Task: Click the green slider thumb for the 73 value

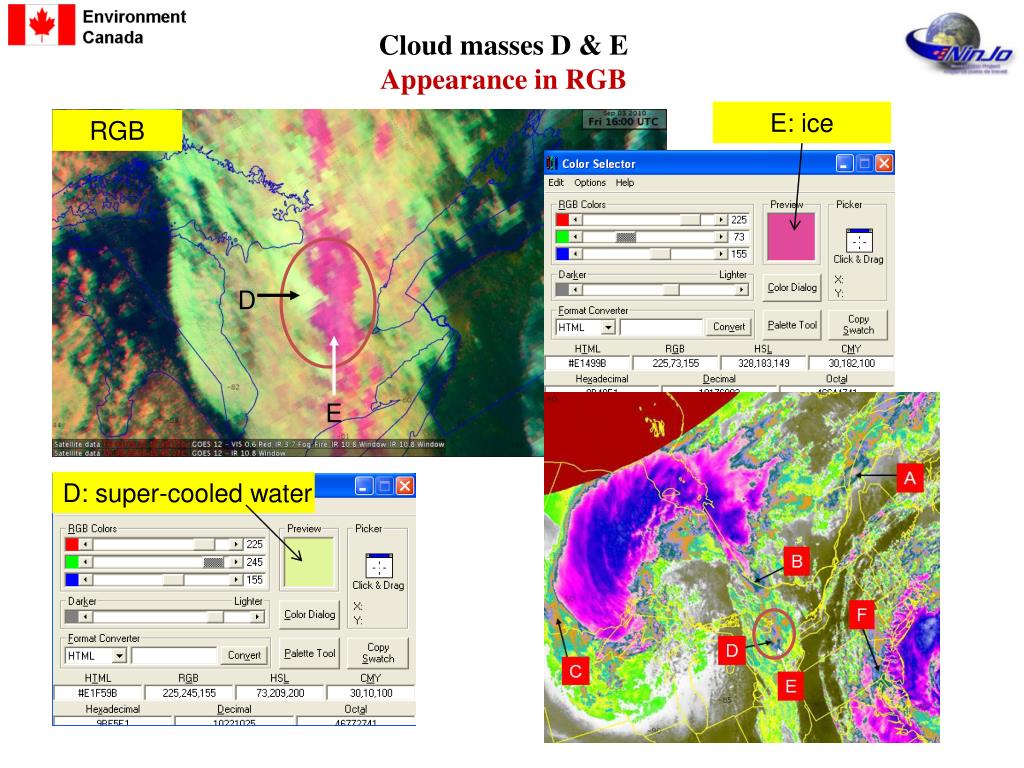Action: pyautogui.click(x=626, y=237)
